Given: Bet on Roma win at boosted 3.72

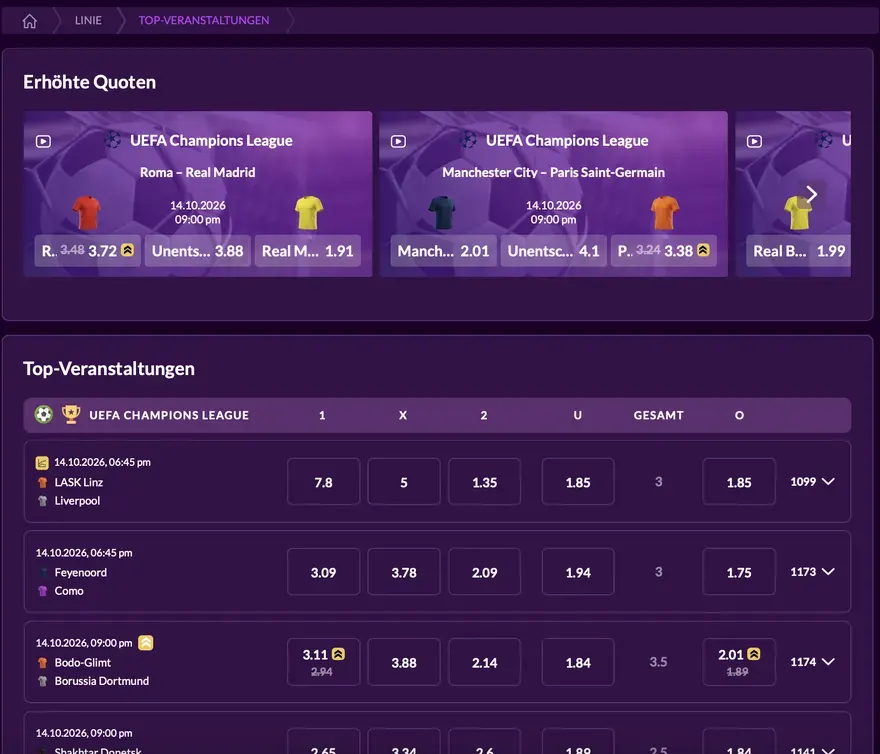Looking at the screenshot, I should (88, 250).
